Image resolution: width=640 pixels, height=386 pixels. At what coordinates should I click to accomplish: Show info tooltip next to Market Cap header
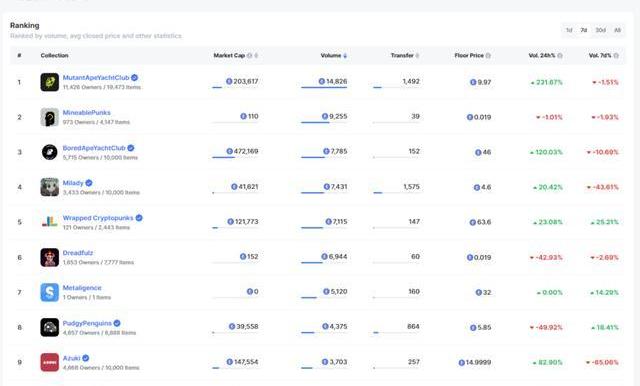click(x=249, y=55)
